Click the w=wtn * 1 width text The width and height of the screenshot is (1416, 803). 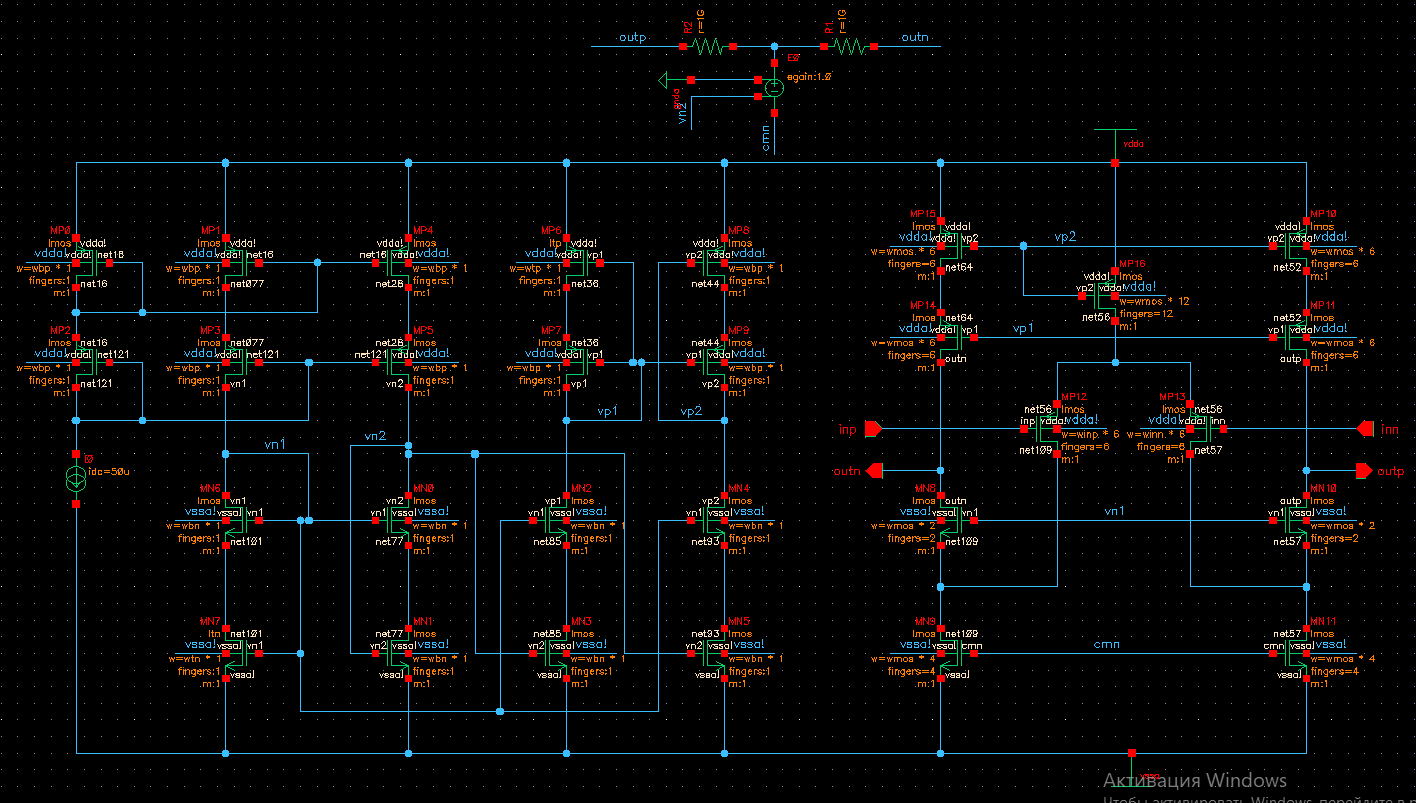(x=197, y=659)
